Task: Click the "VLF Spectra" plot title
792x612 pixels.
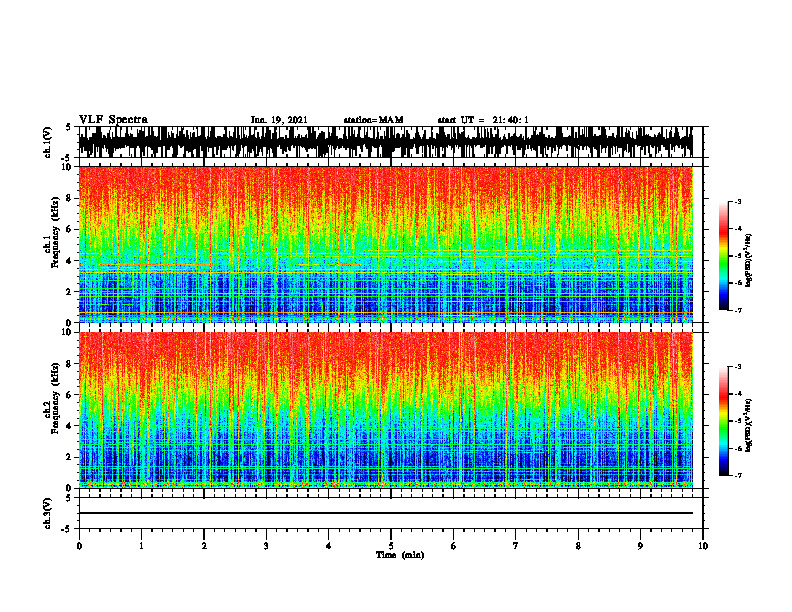Action: point(113,120)
